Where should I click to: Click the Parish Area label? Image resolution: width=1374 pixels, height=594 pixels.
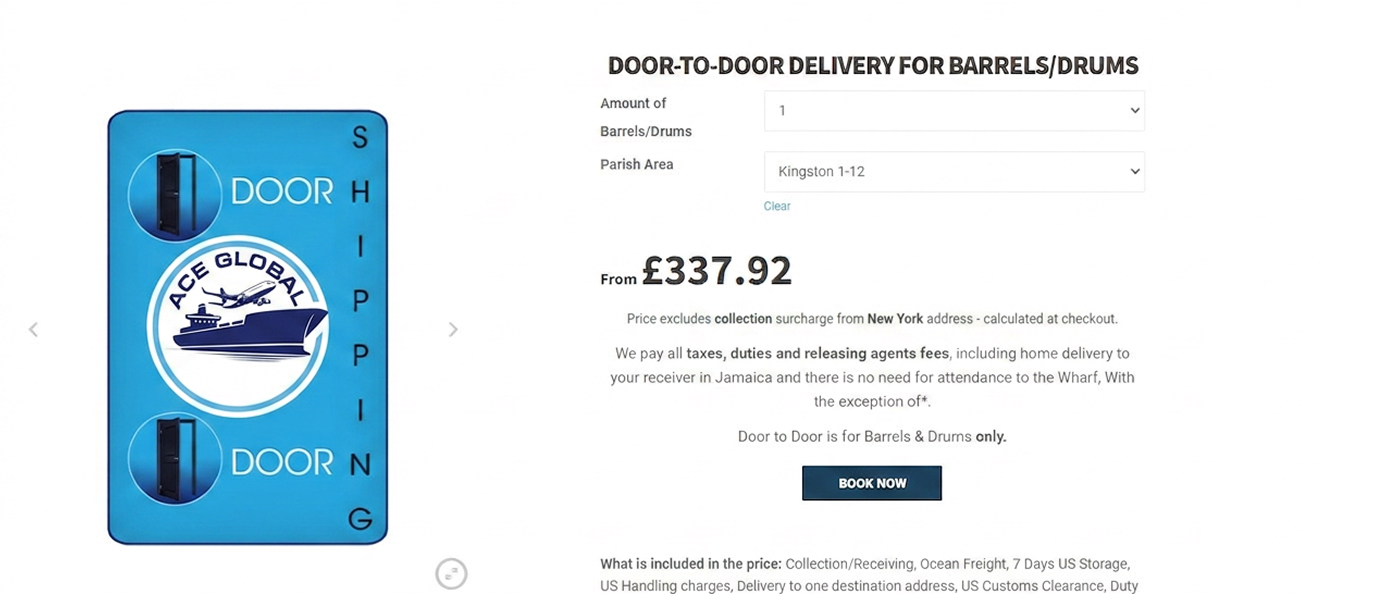(637, 164)
